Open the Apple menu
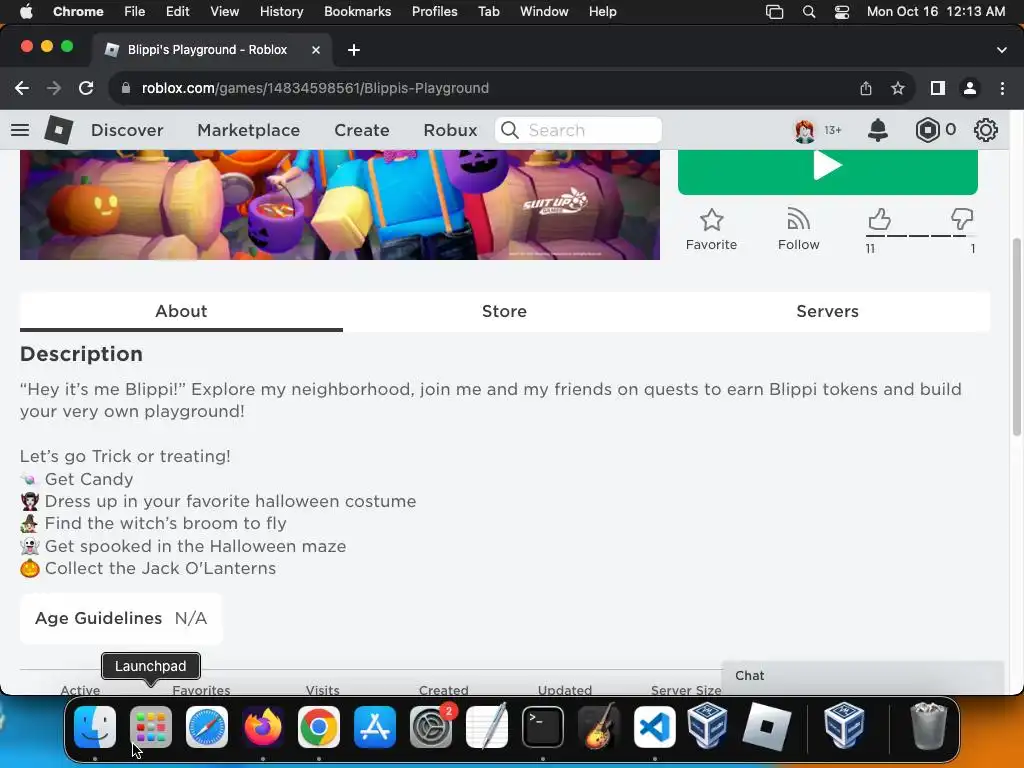1024x768 pixels. 26,12
